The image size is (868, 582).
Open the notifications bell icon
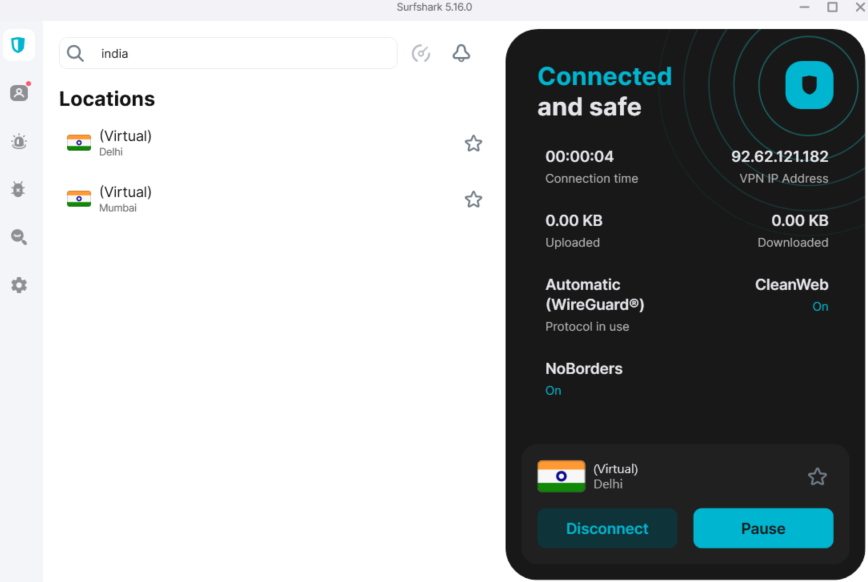pos(461,53)
